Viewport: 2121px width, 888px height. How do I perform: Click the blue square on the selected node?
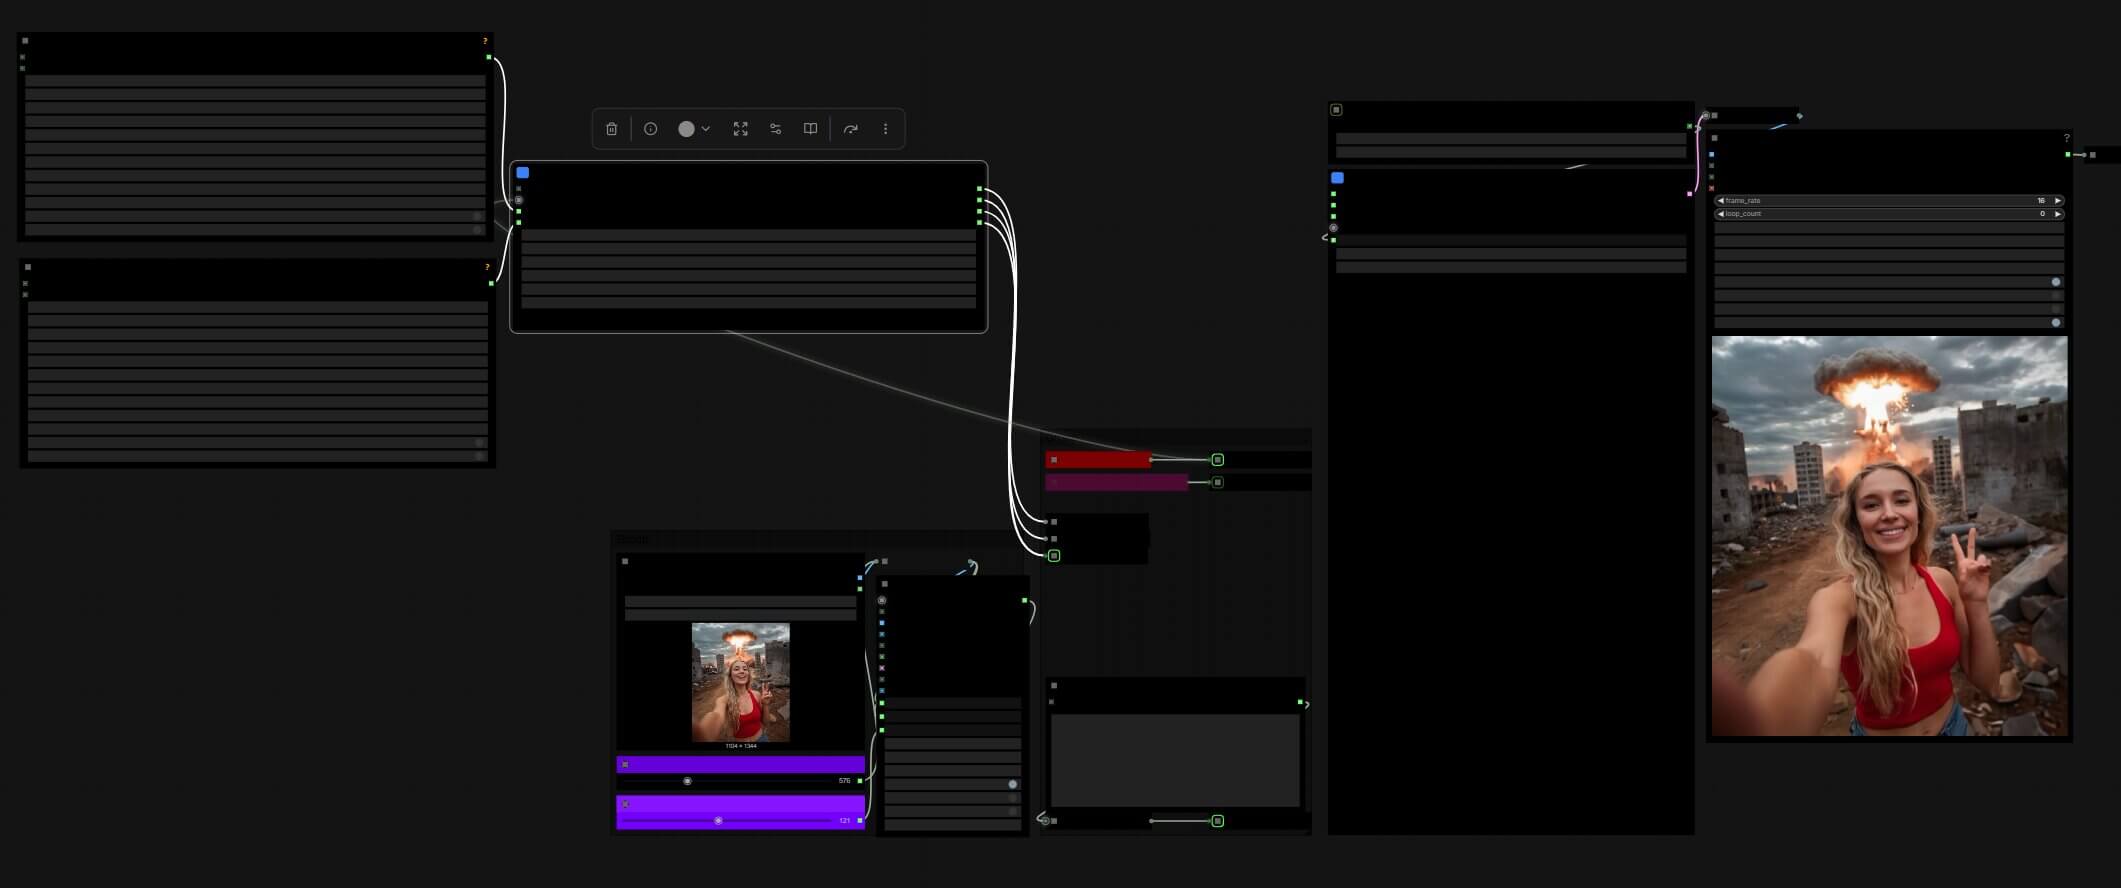[x=522, y=173]
